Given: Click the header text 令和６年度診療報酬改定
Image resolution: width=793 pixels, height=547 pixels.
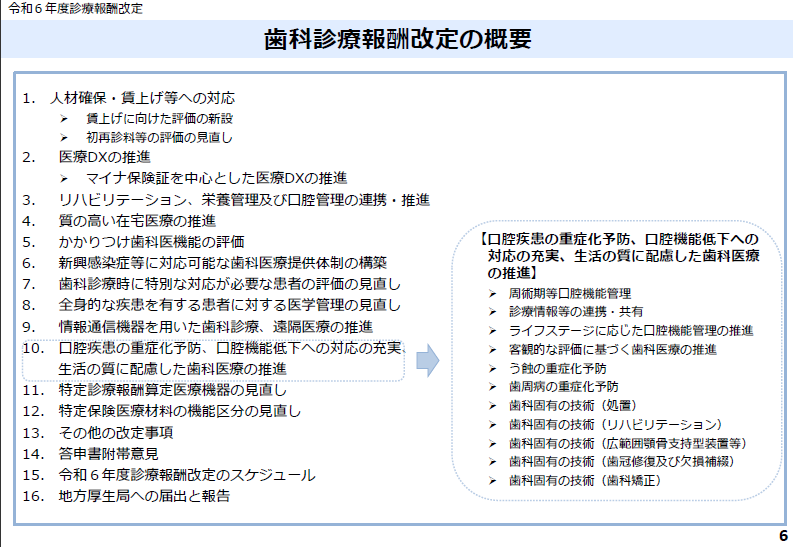Looking at the screenshot, I should tap(74, 8).
